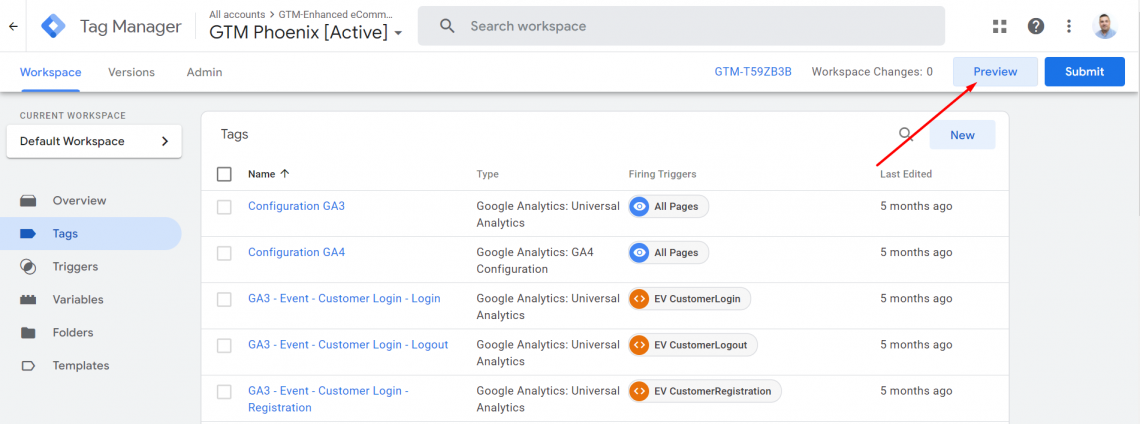This screenshot has width=1140, height=424.
Task: Select checkbox for Configuration GA4 tag
Action: pos(224,253)
